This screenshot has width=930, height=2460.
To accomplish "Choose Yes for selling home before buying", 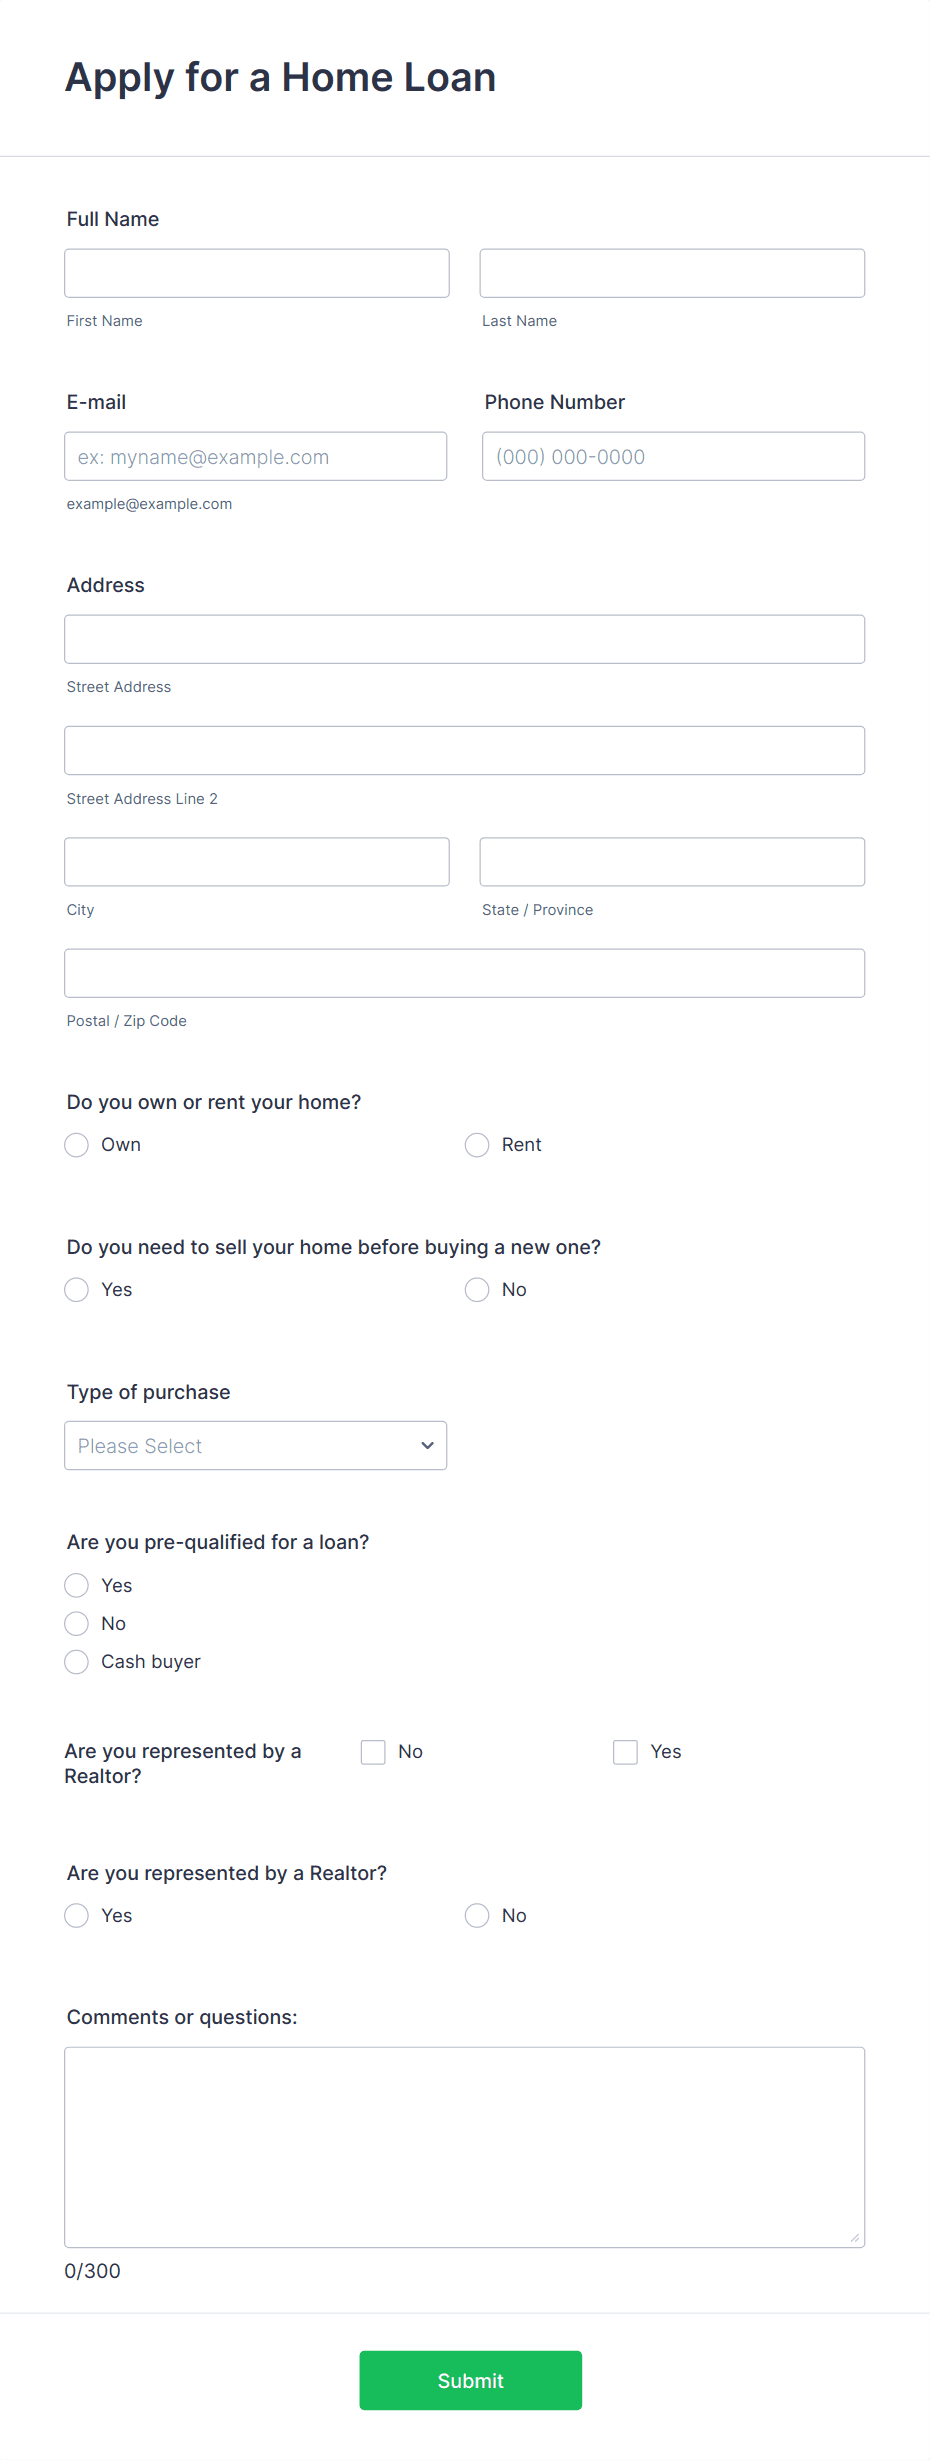I will tap(76, 1289).
